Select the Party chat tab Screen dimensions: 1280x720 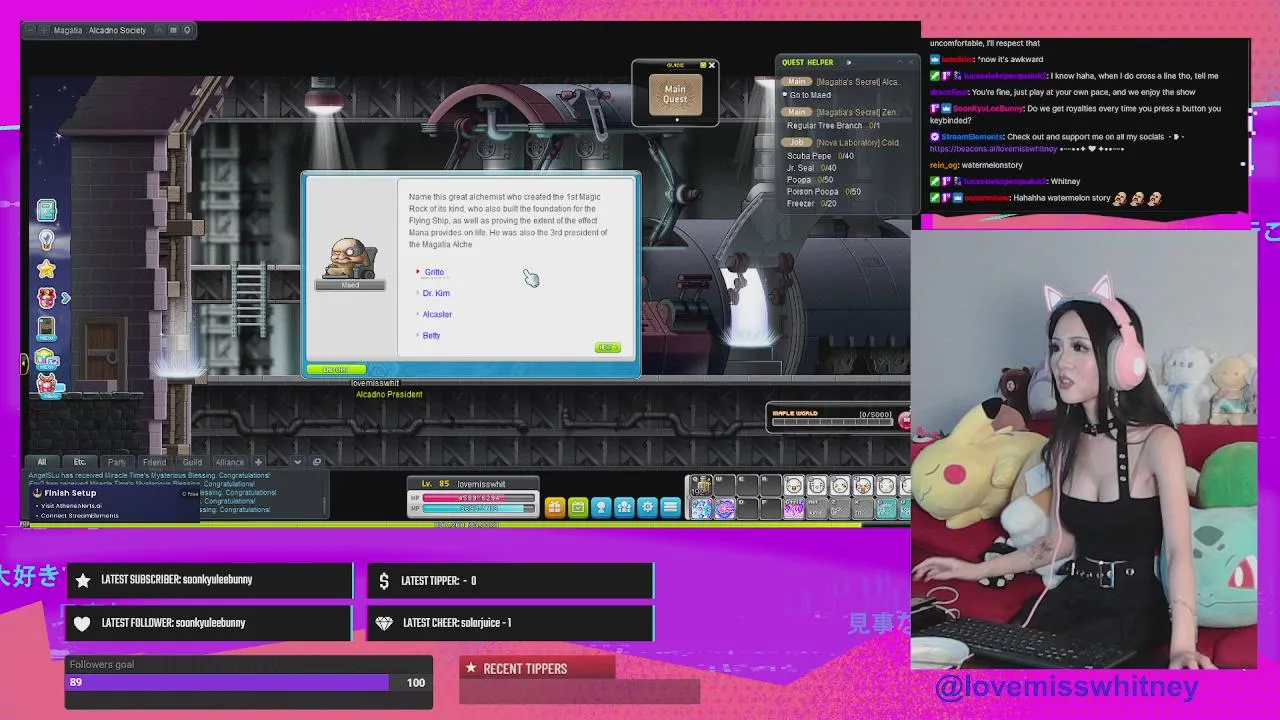point(117,462)
